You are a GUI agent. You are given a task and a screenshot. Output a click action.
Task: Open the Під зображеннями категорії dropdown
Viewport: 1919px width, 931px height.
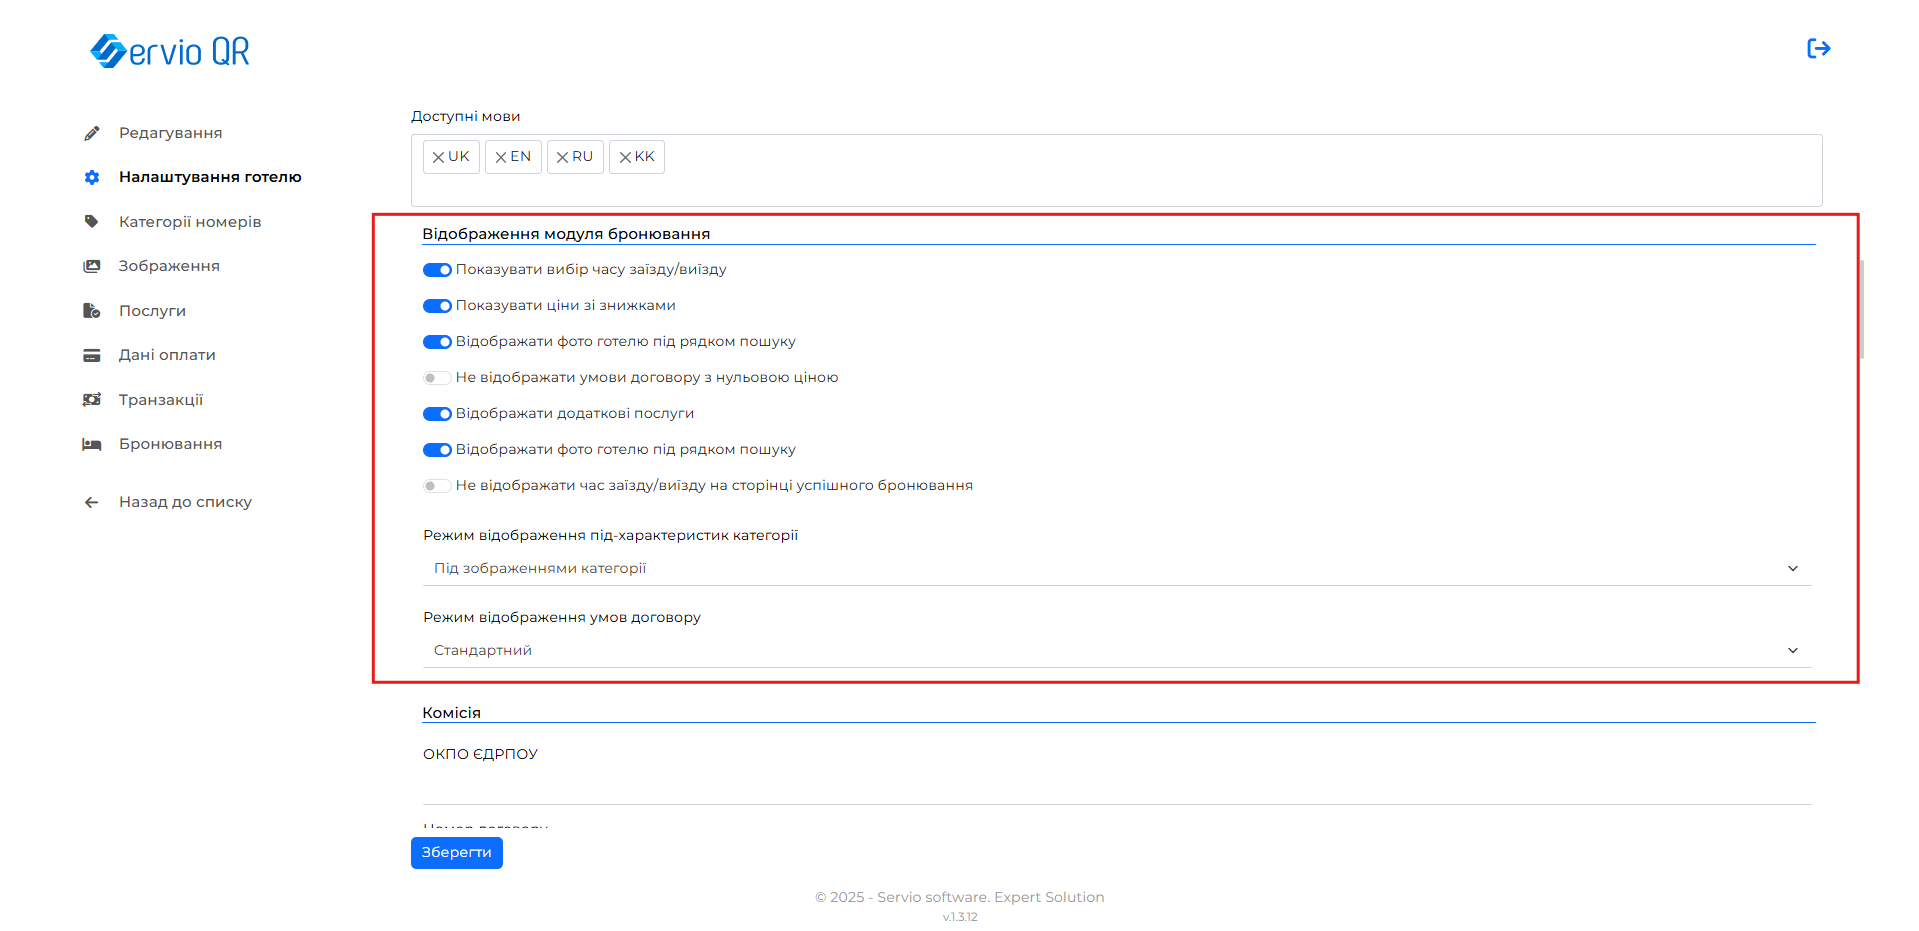click(x=1115, y=568)
